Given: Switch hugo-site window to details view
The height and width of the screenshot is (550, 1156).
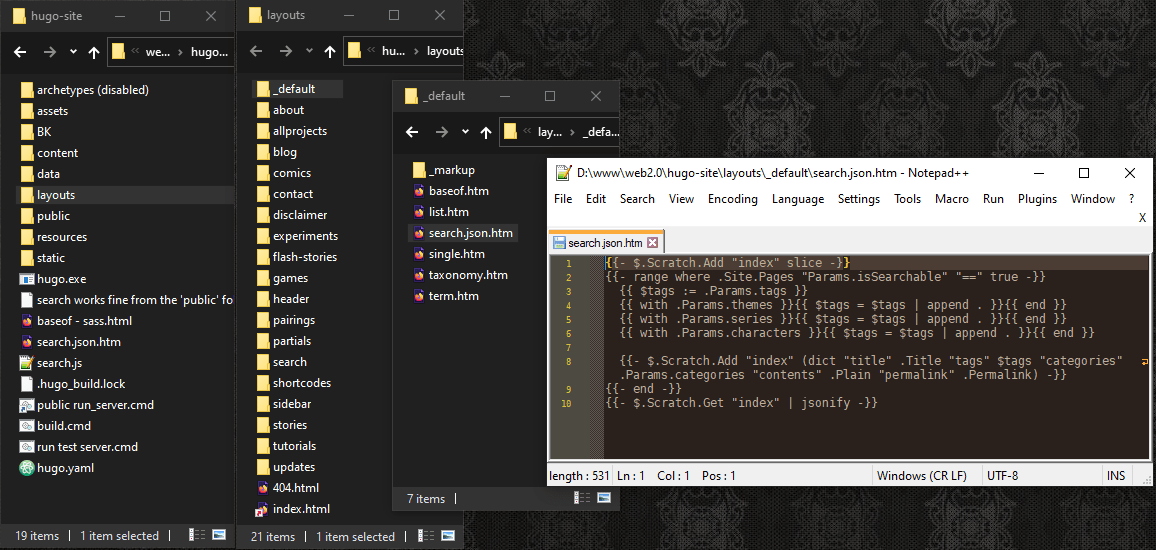Looking at the screenshot, I should [195, 536].
